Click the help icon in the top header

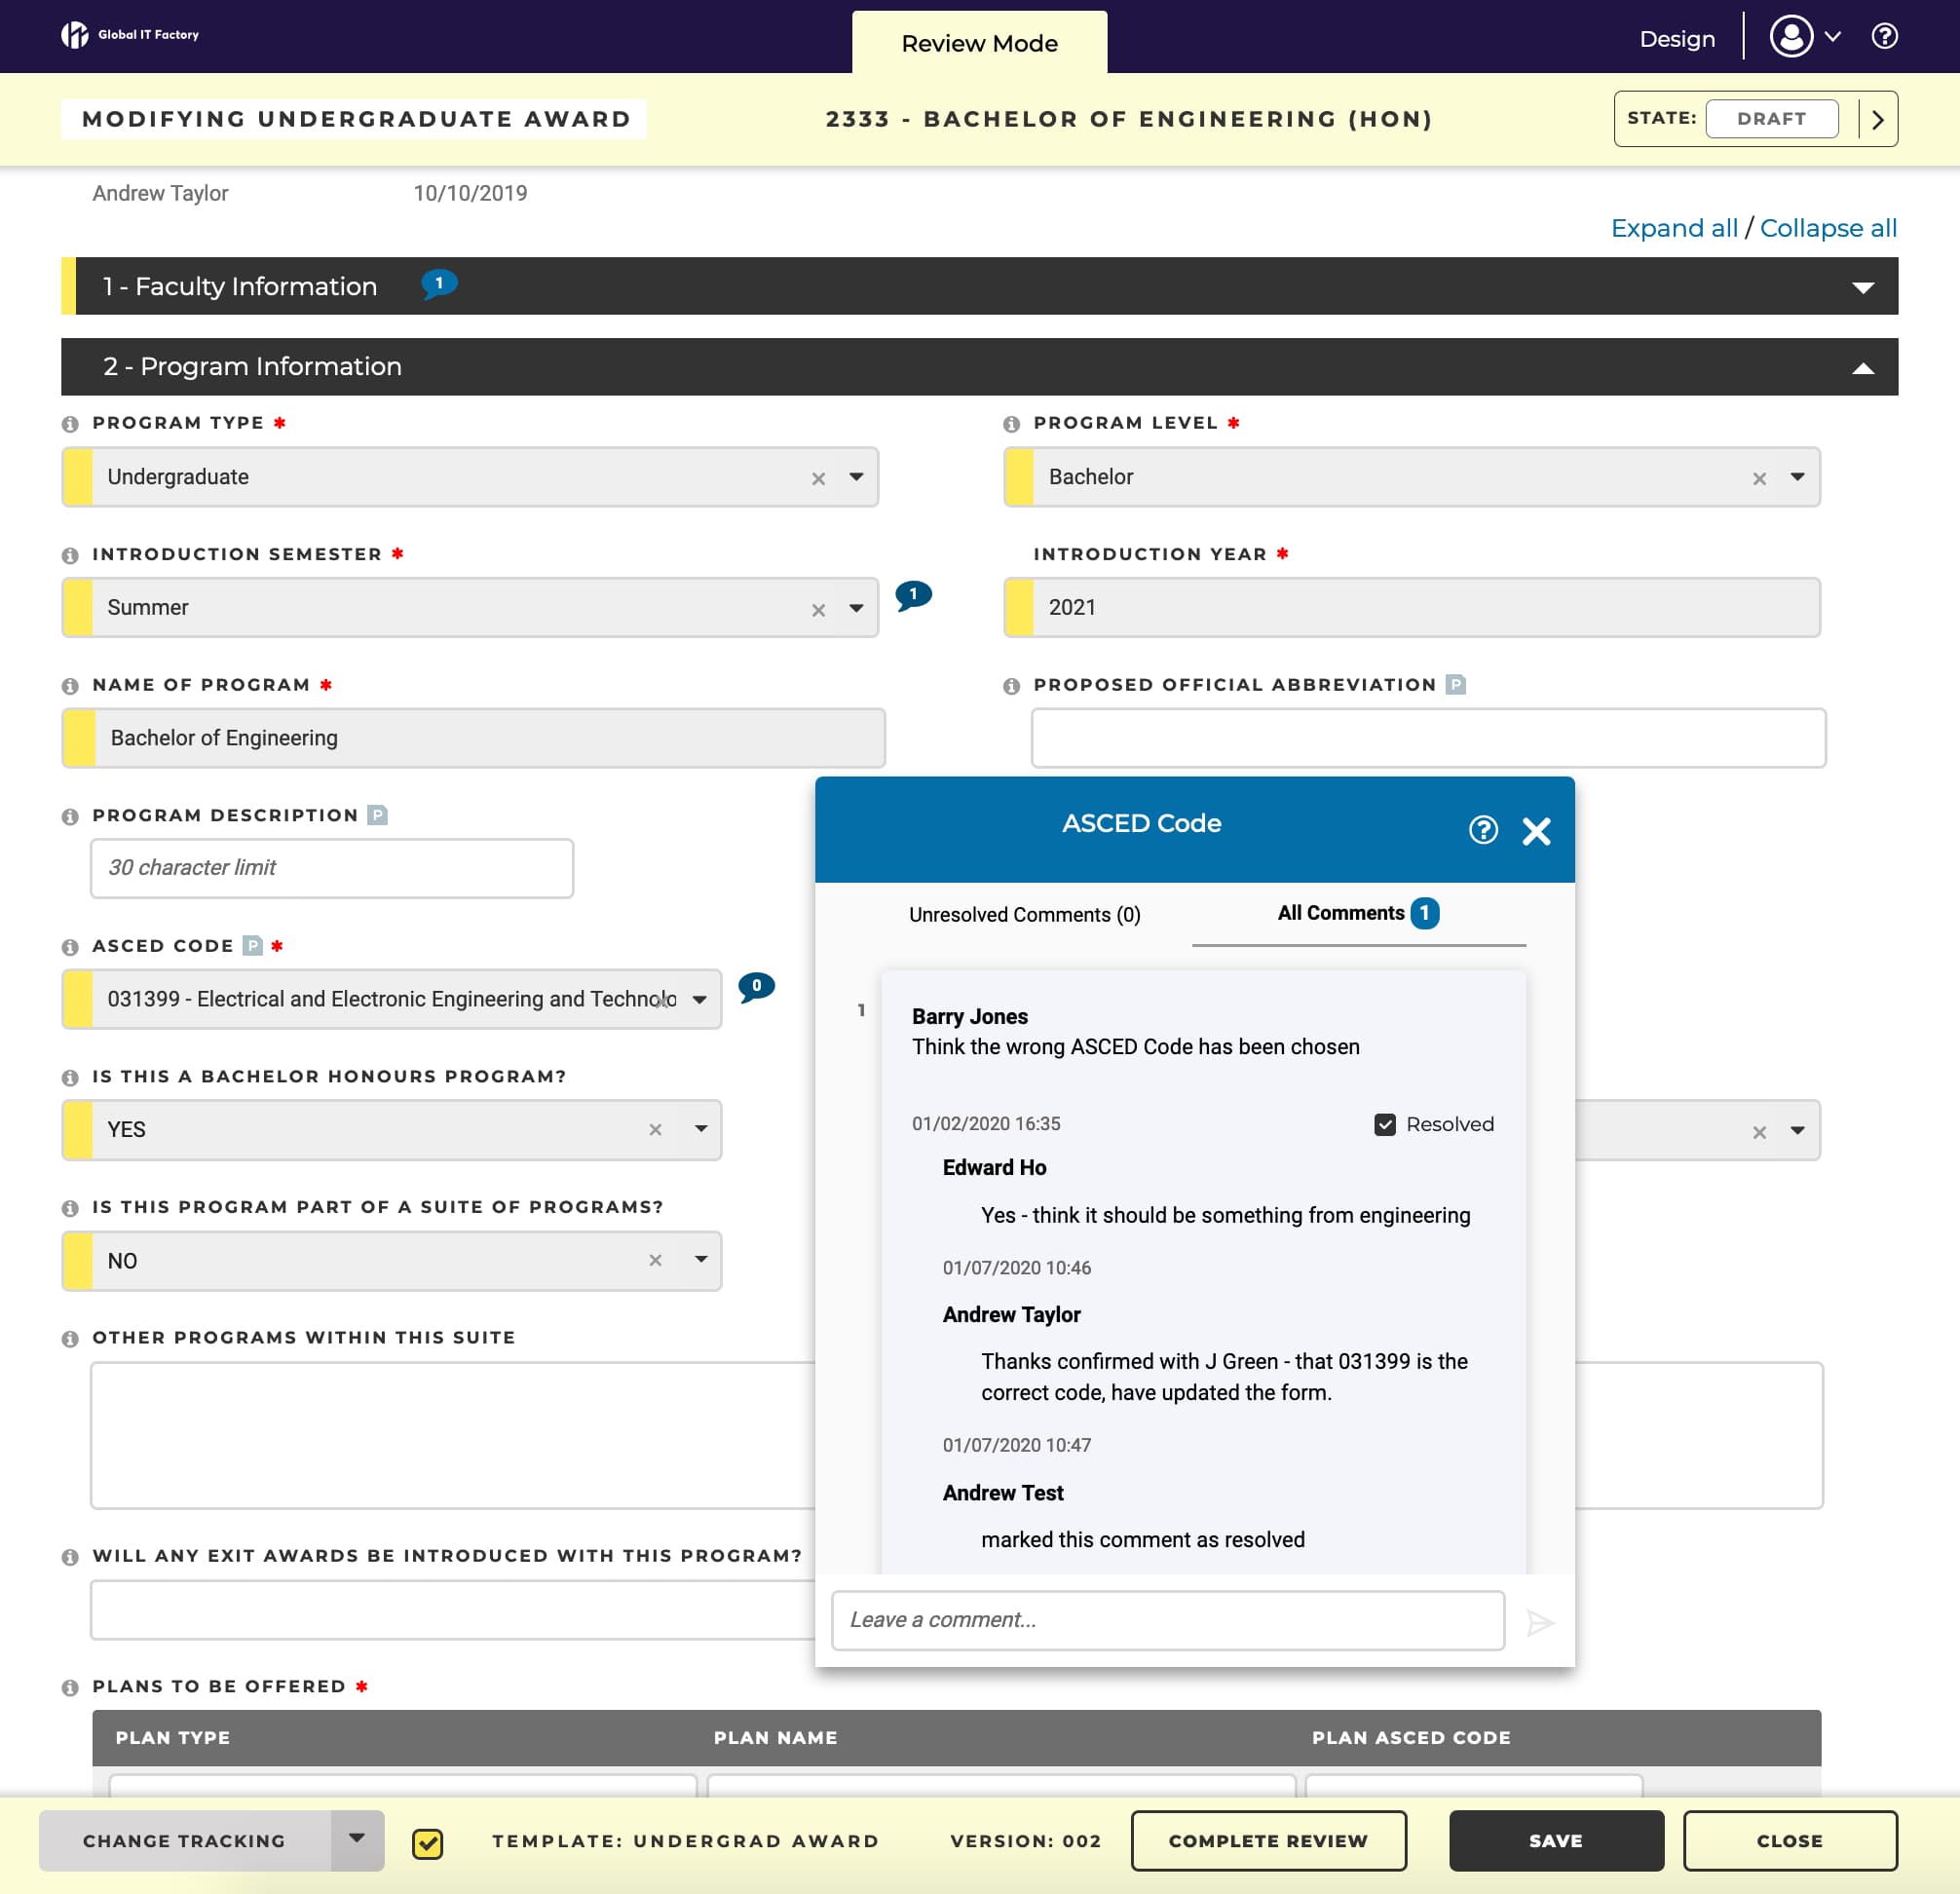click(x=1884, y=36)
